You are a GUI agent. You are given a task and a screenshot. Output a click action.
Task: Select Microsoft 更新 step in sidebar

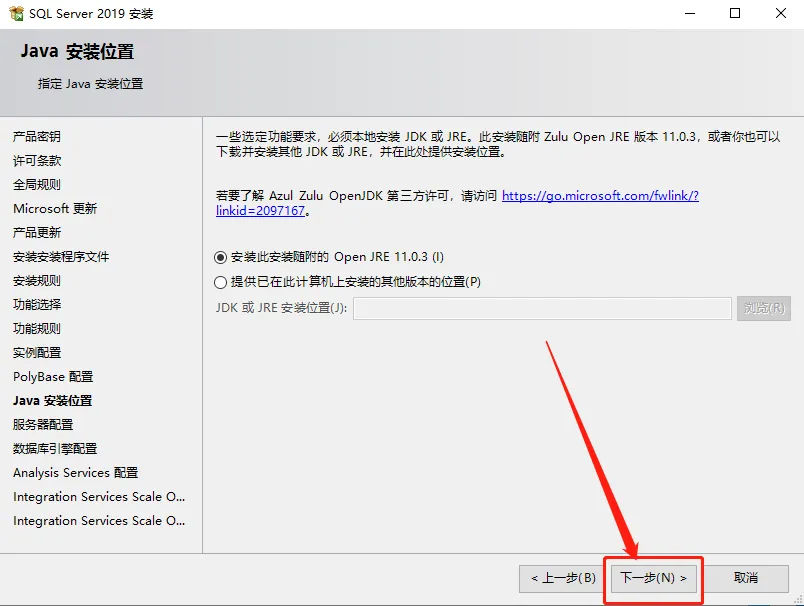55,209
